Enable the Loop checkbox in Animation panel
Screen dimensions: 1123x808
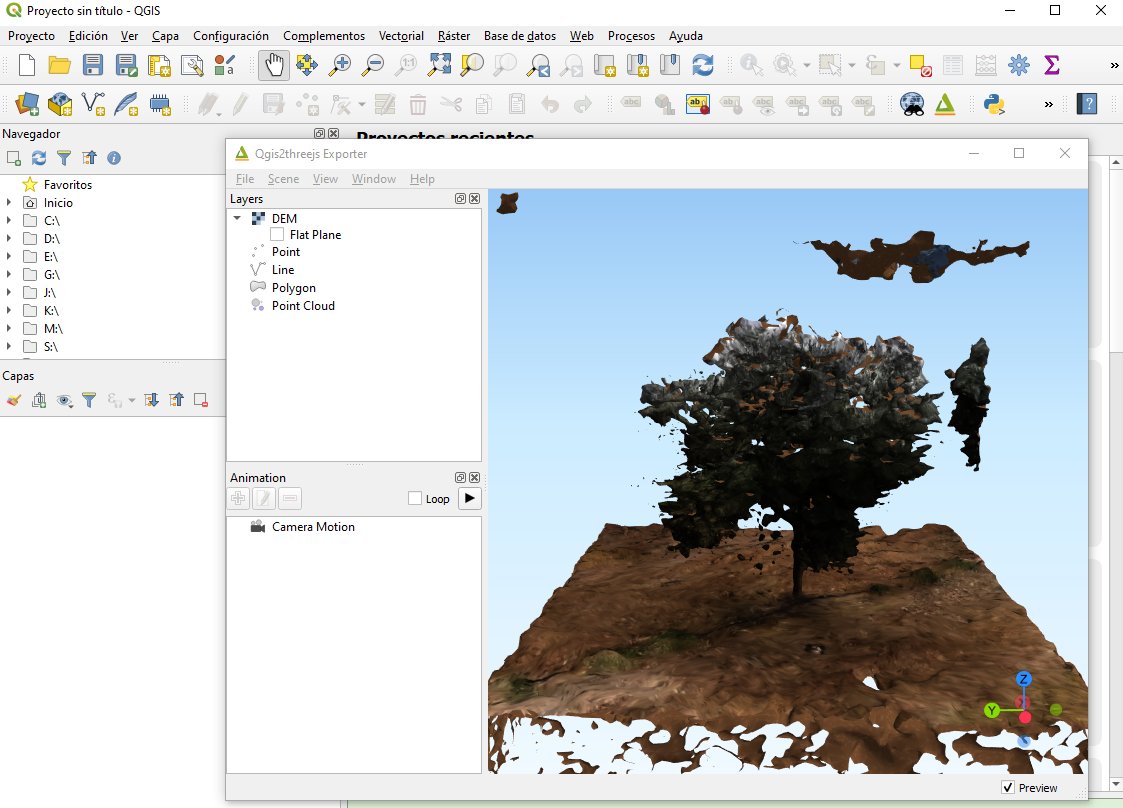(x=412, y=498)
